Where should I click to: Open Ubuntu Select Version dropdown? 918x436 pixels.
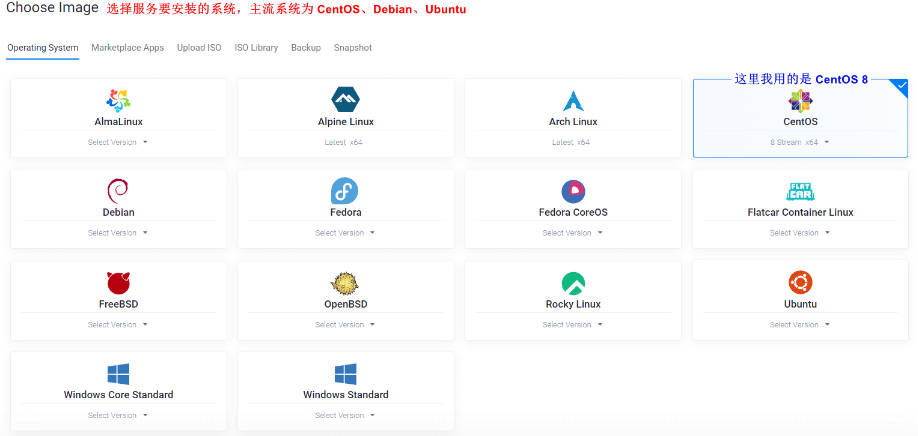pos(800,325)
